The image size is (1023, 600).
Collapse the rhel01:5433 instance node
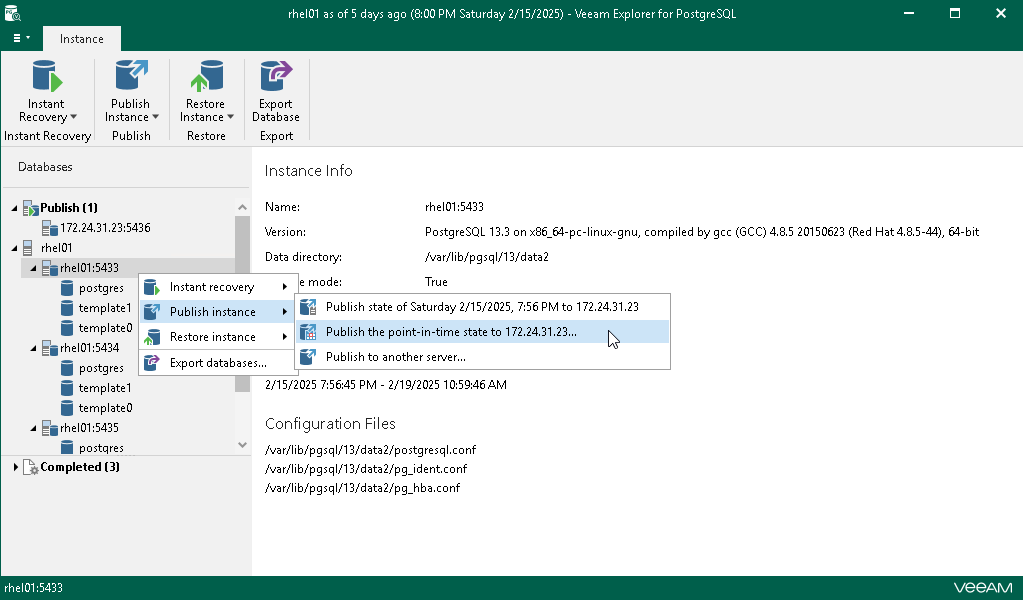[x=34, y=268]
